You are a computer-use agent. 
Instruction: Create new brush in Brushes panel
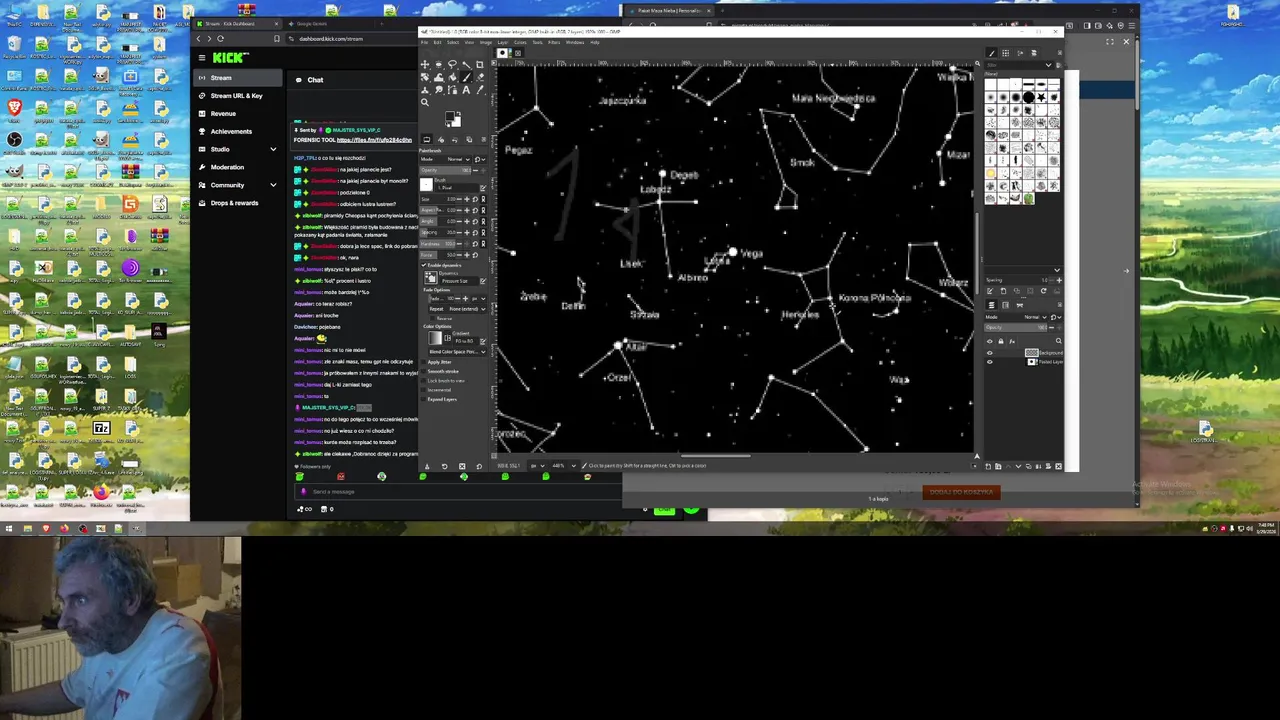tap(1003, 291)
